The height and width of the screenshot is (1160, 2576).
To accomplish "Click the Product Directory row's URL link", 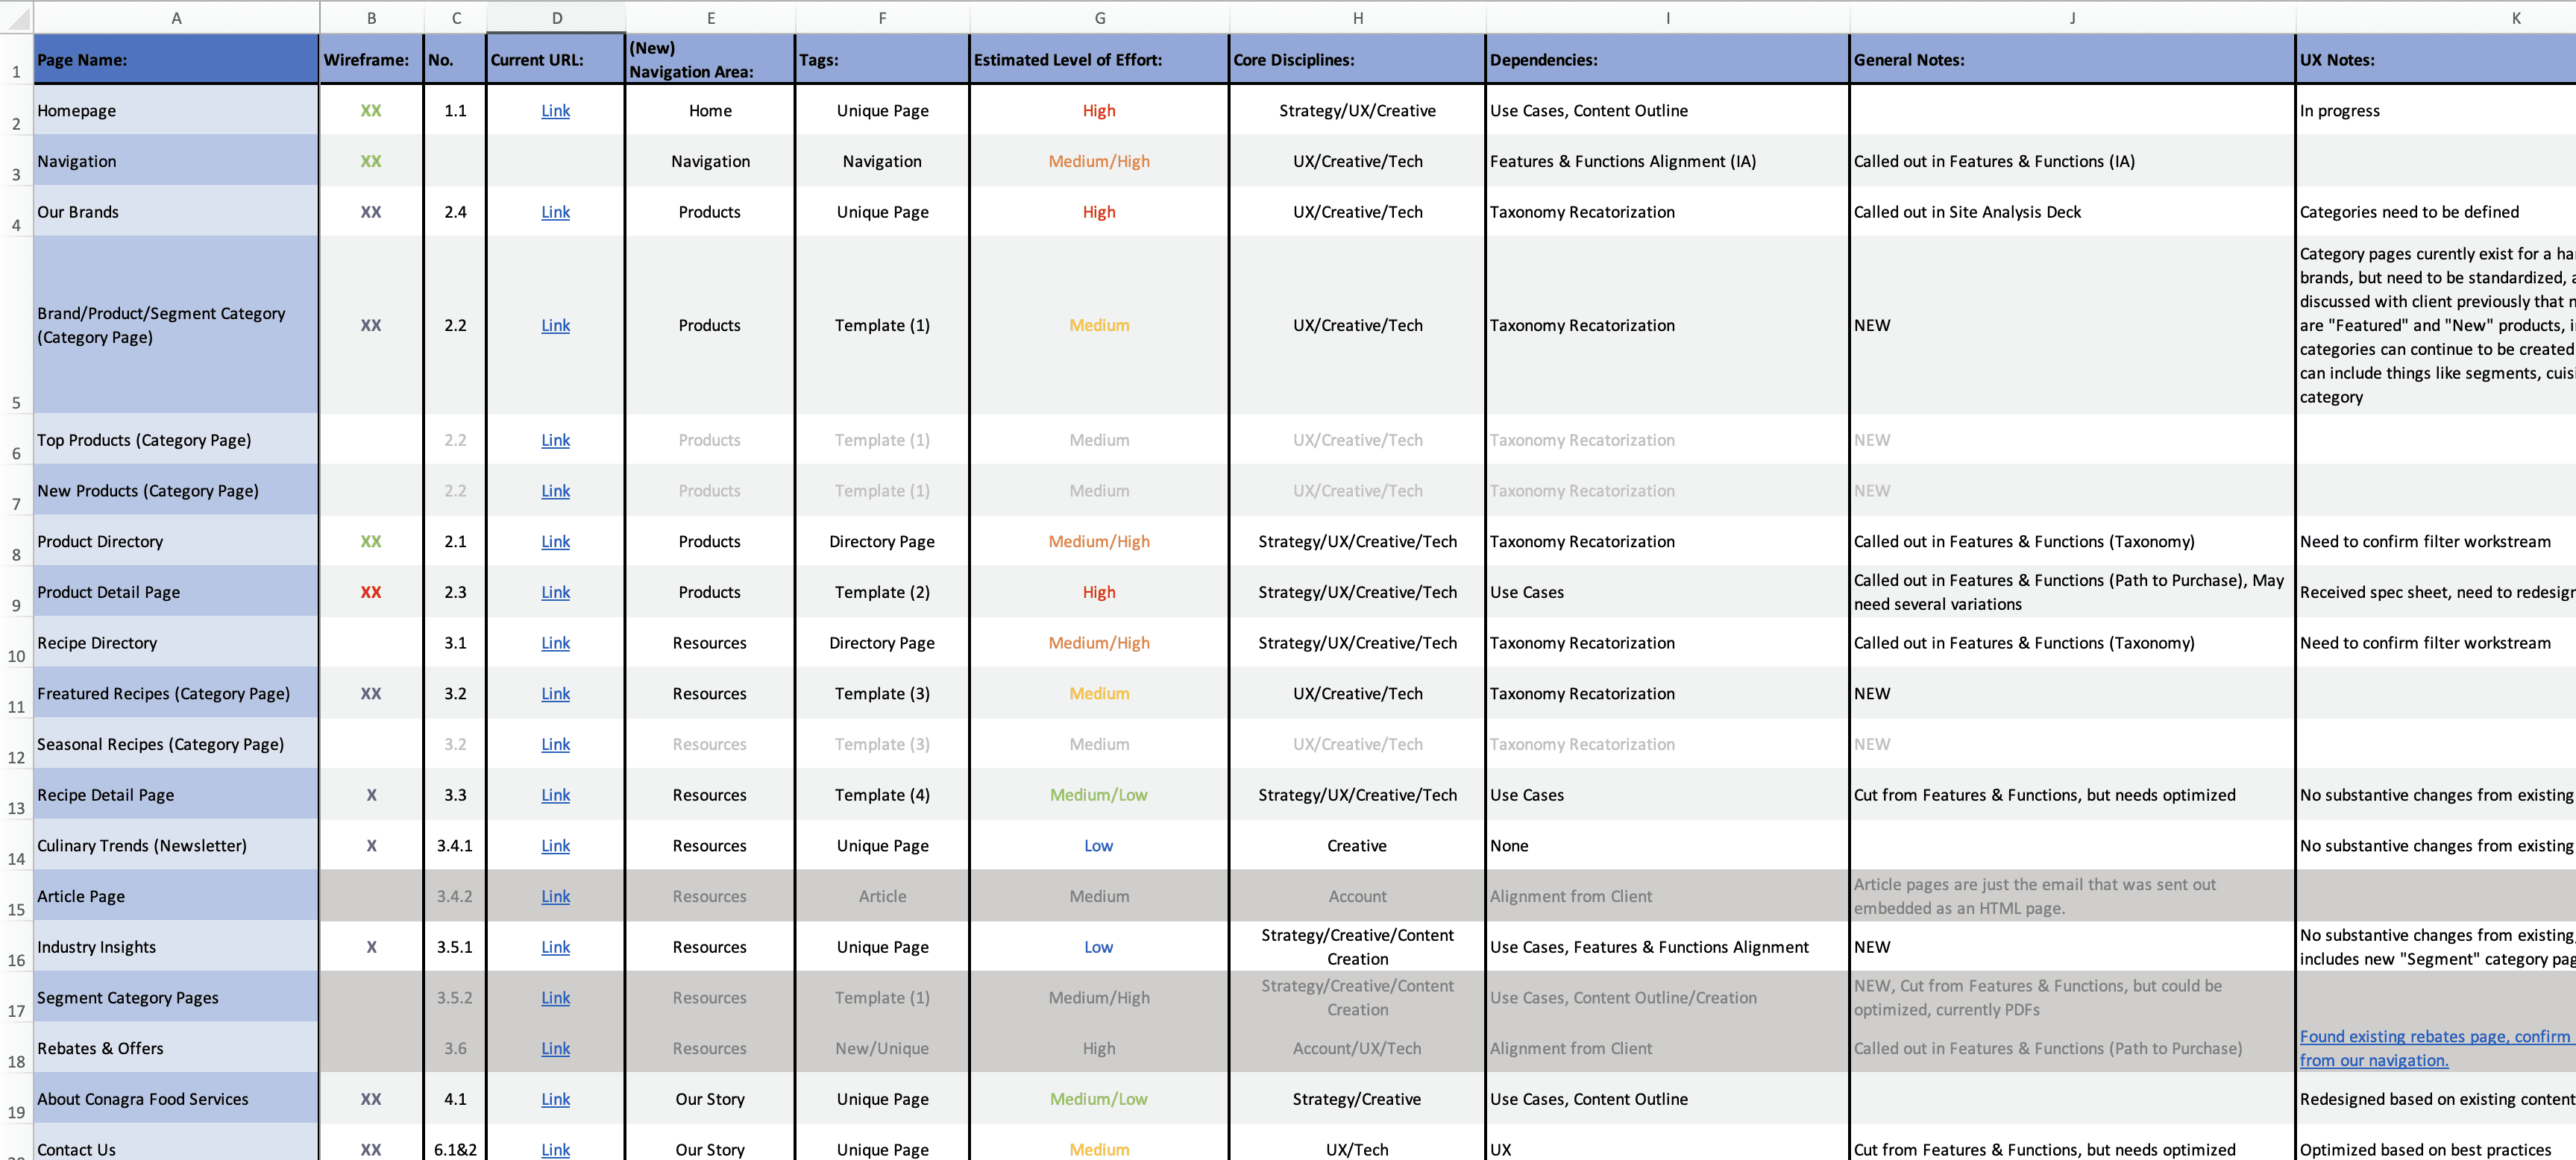I will tap(555, 541).
